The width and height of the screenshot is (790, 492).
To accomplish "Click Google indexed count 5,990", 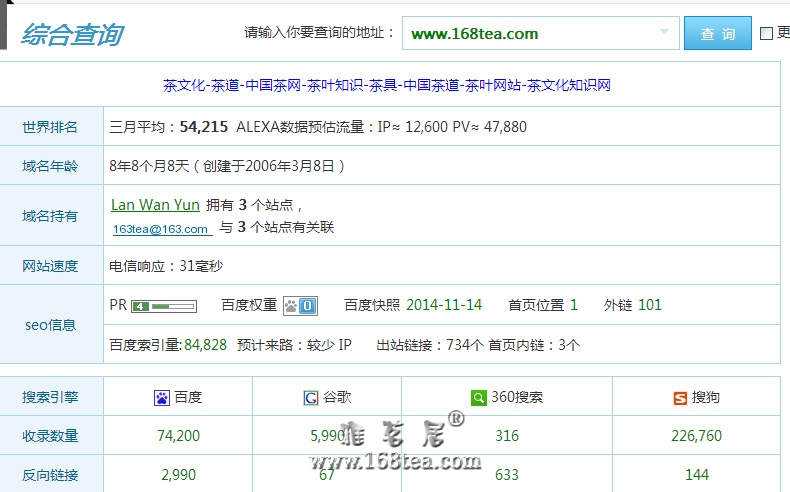I will [327, 436].
